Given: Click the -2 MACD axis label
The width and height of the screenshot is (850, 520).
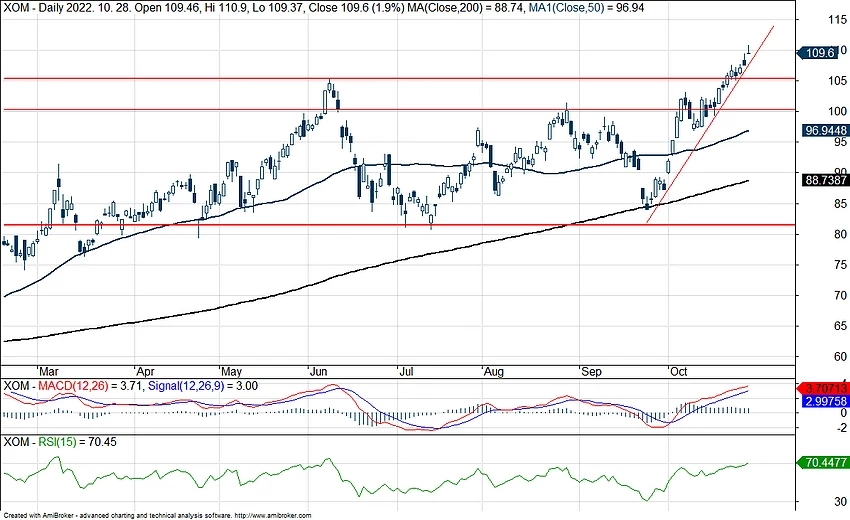Looking at the screenshot, I should coord(841,428).
